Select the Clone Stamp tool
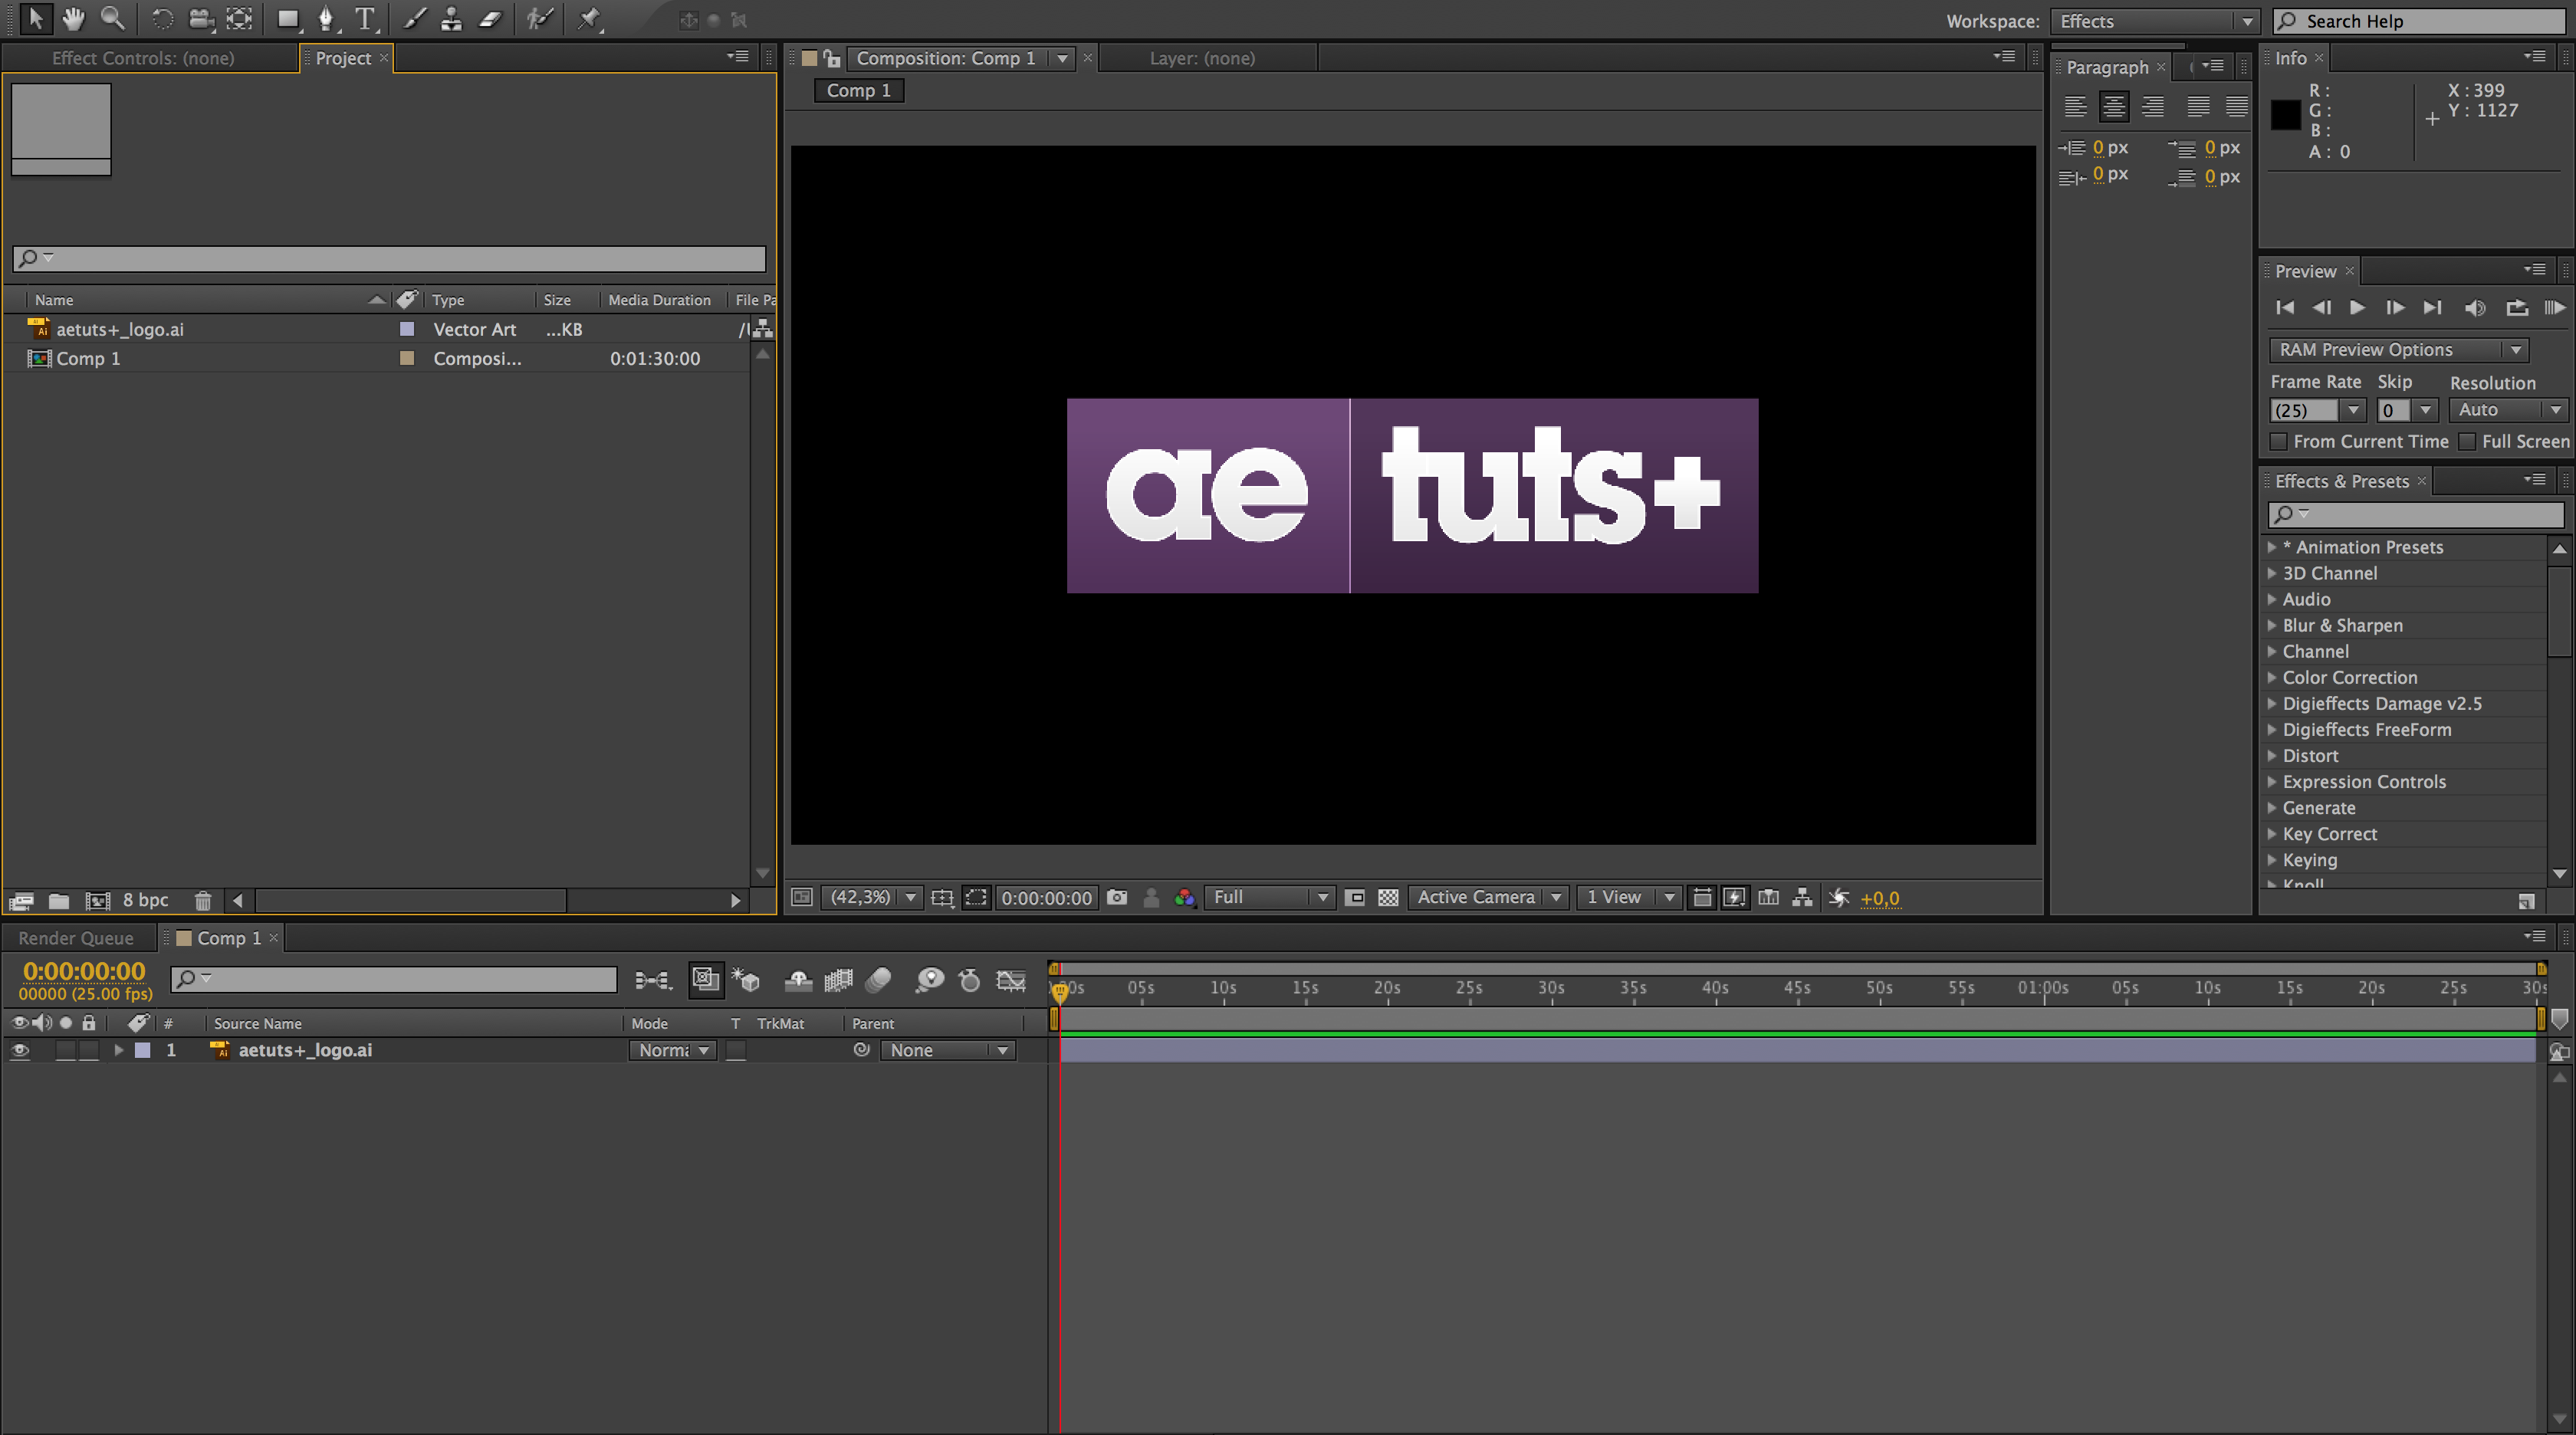Screen dimensions: 2576x1435 452,19
